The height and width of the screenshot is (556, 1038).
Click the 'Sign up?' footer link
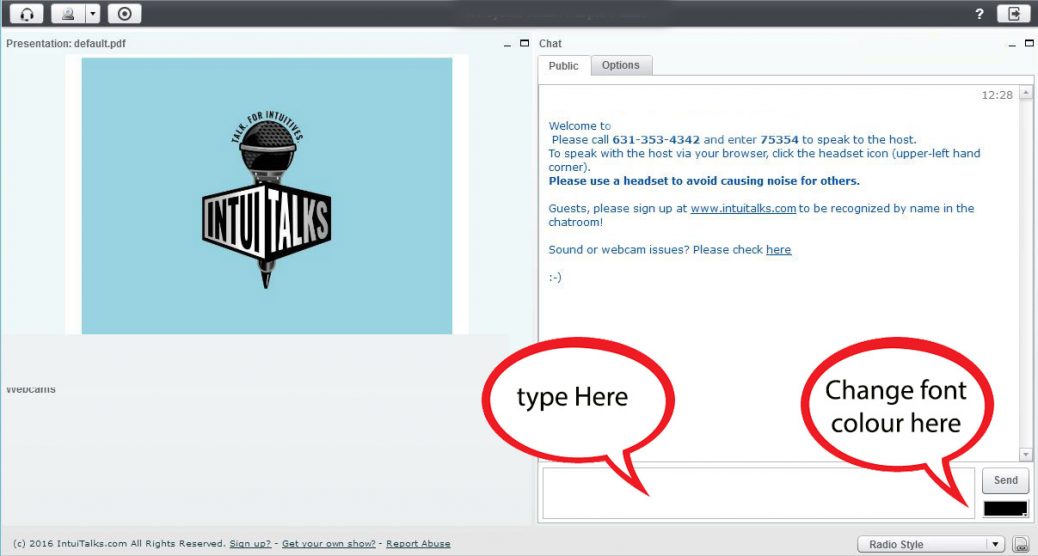pyautogui.click(x=250, y=543)
